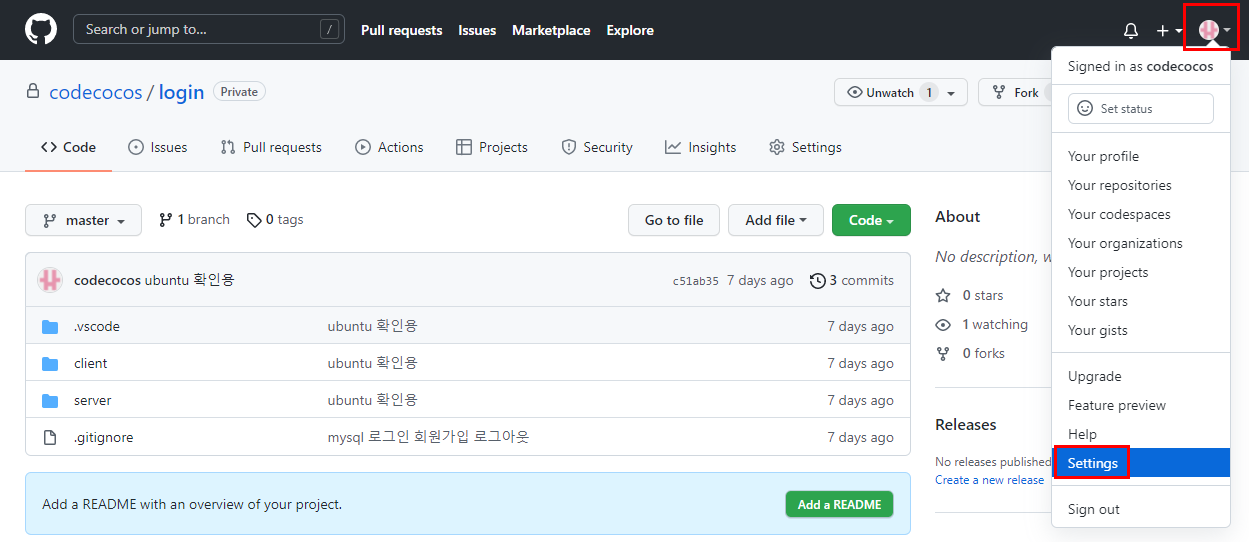Open the GitHub home logo
This screenshot has width=1249, height=542.
(x=41, y=29)
